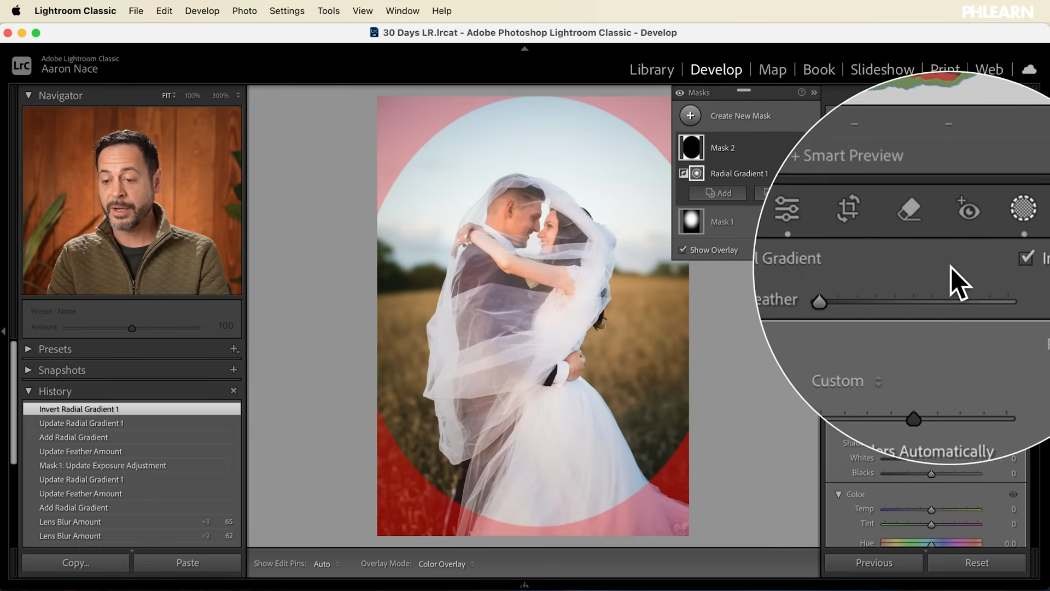Open the View menu
Screen dimensions: 1050x591
tap(362, 11)
